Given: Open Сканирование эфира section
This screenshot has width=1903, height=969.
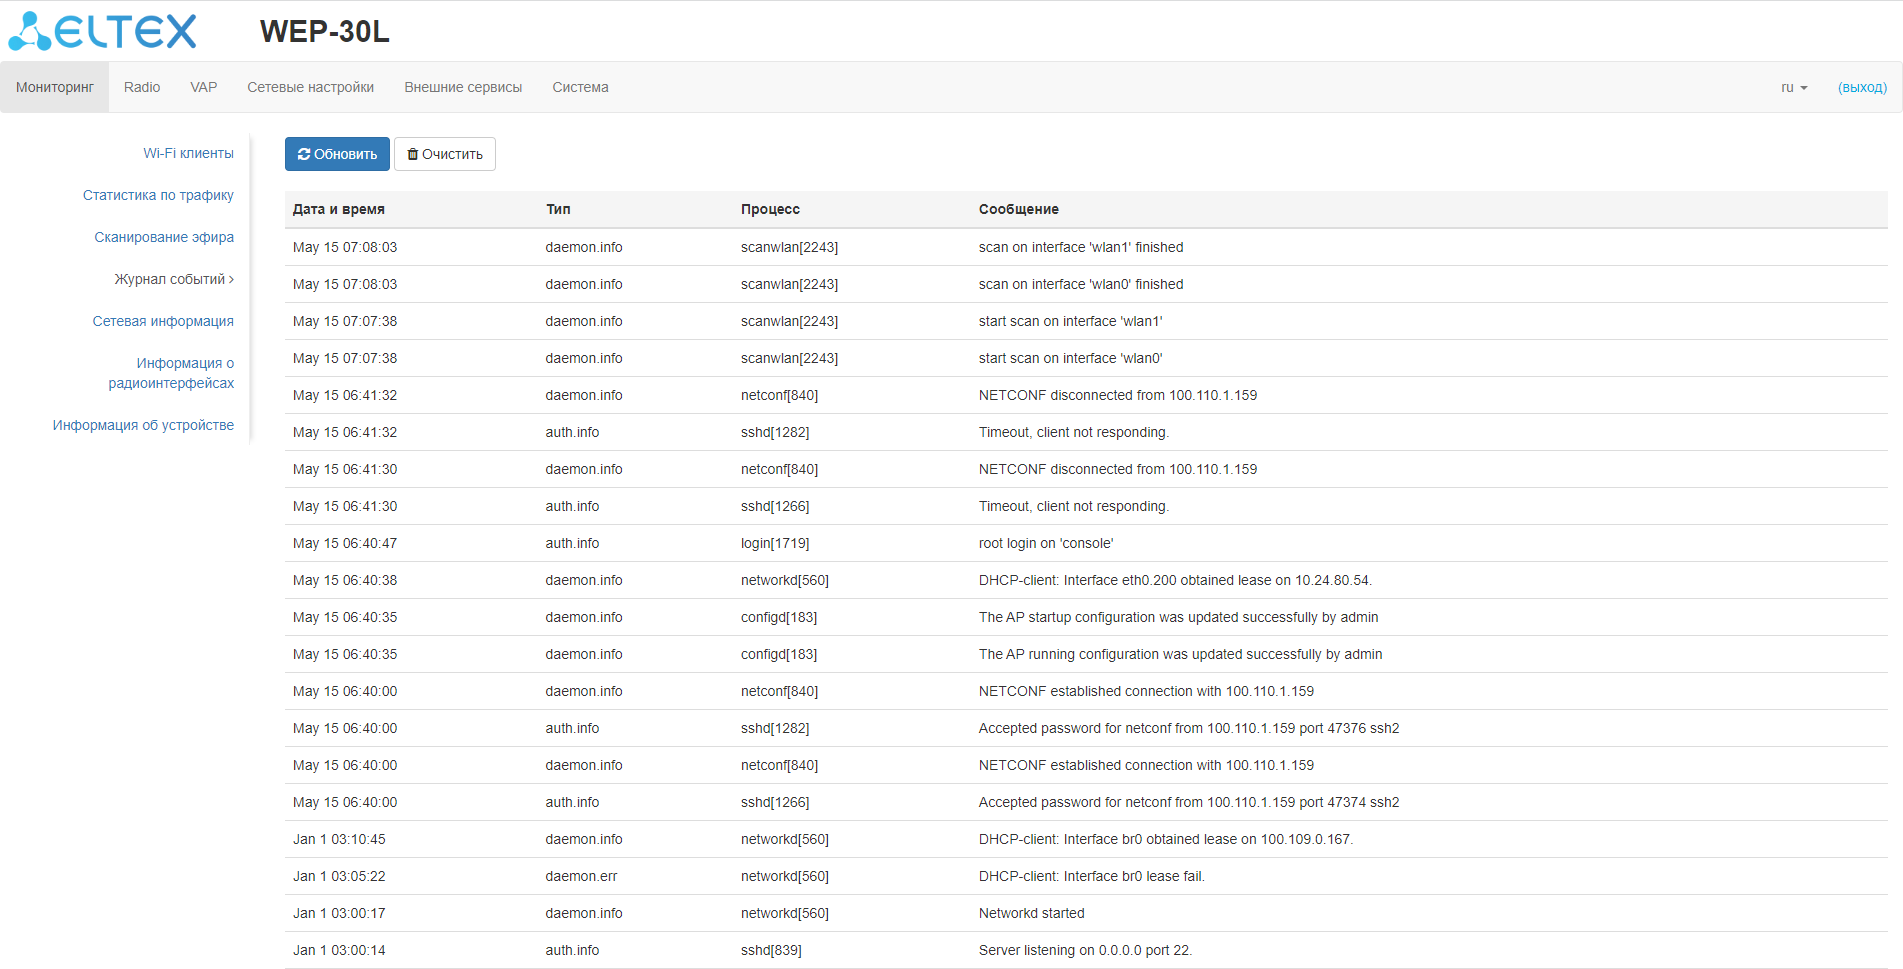Looking at the screenshot, I should [x=164, y=237].
